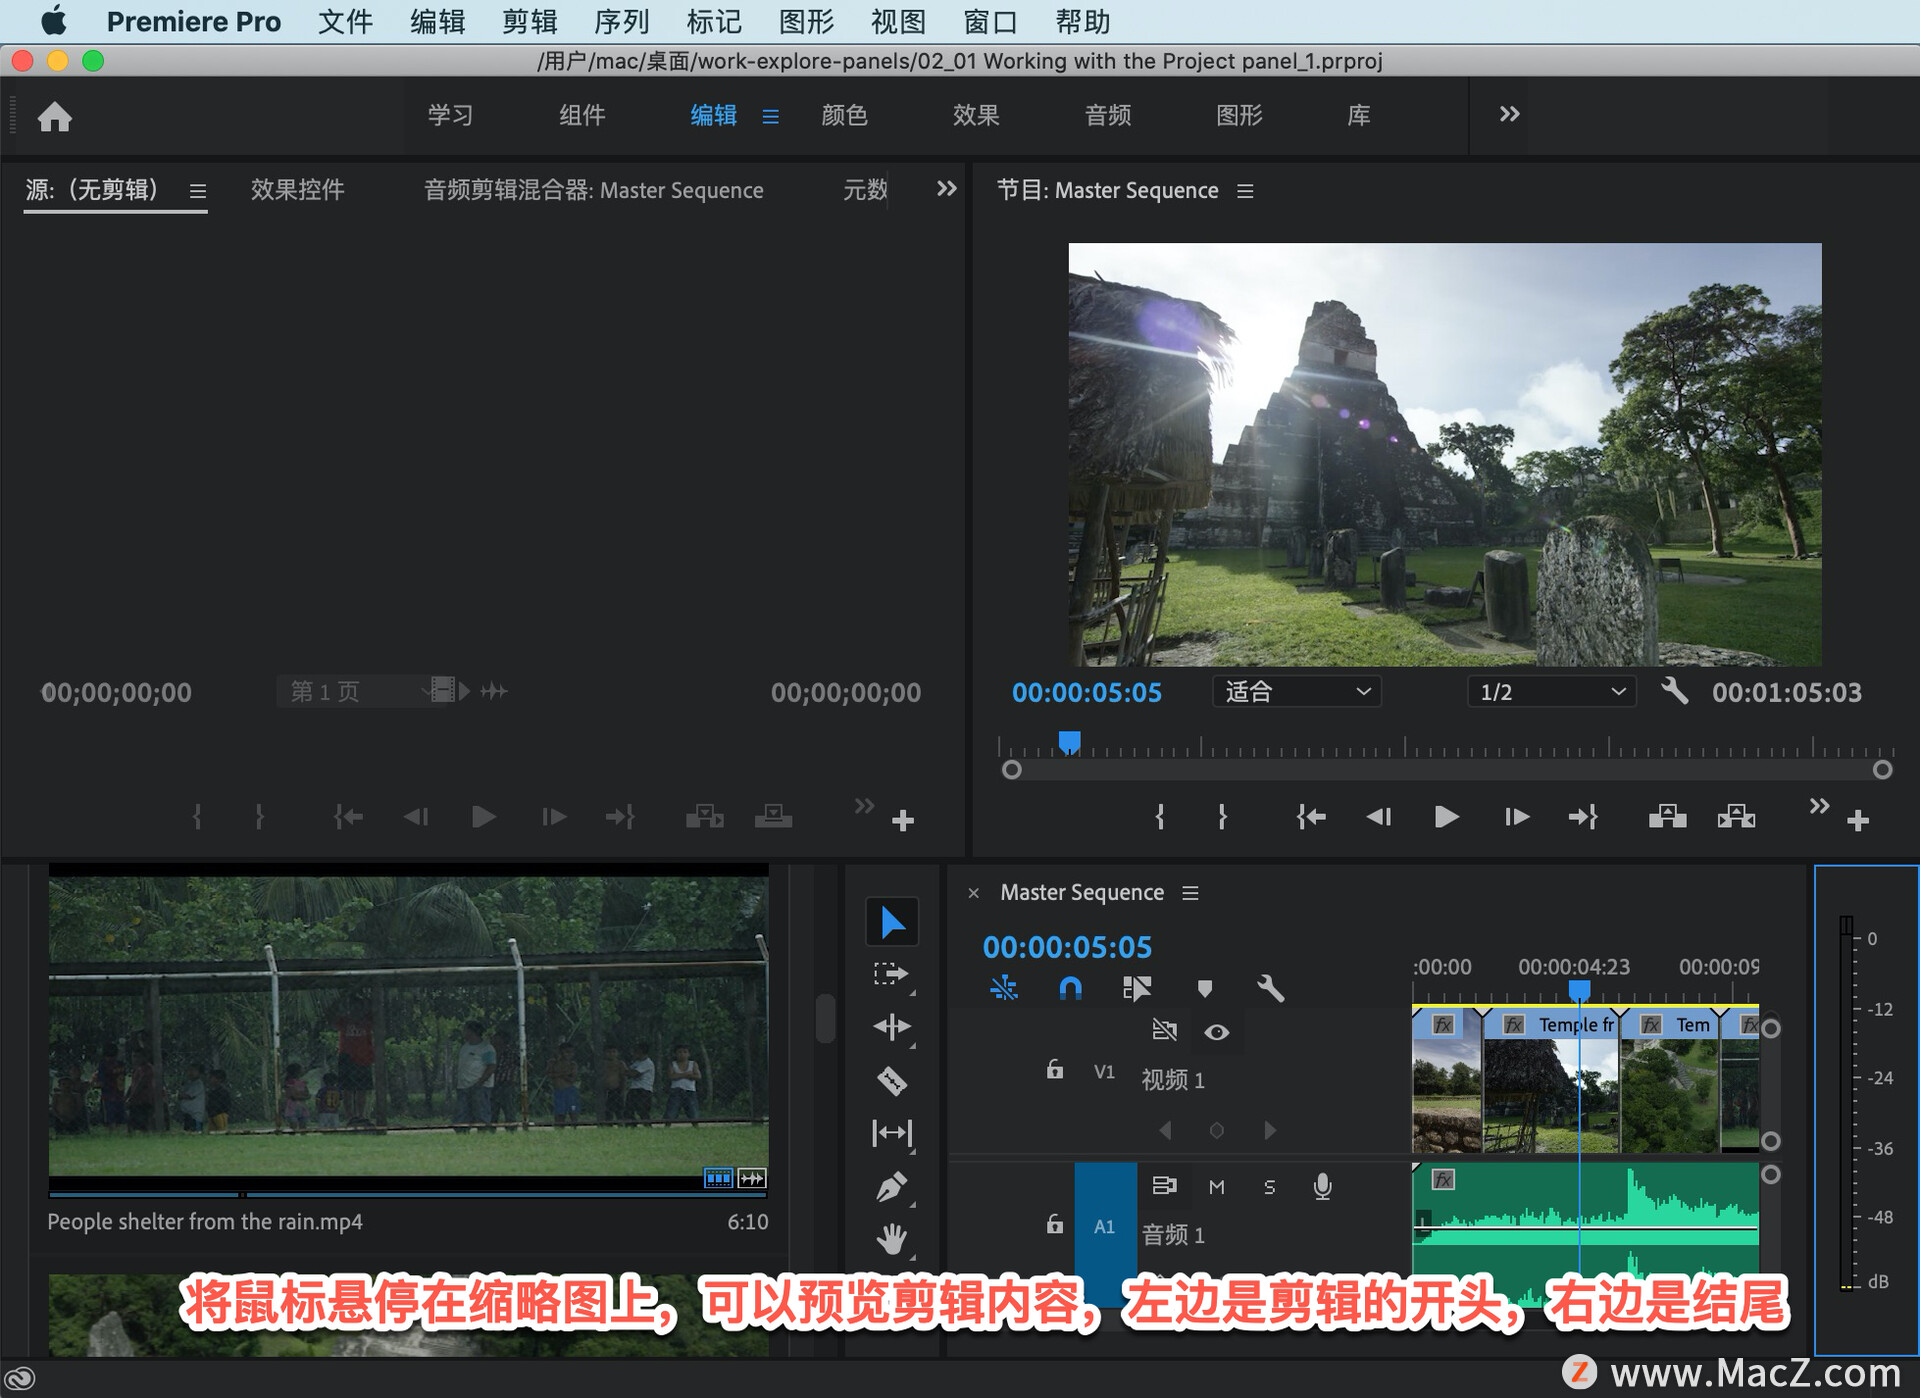The height and width of the screenshot is (1398, 1920).
Task: Open 序列 menu
Action: [x=621, y=21]
